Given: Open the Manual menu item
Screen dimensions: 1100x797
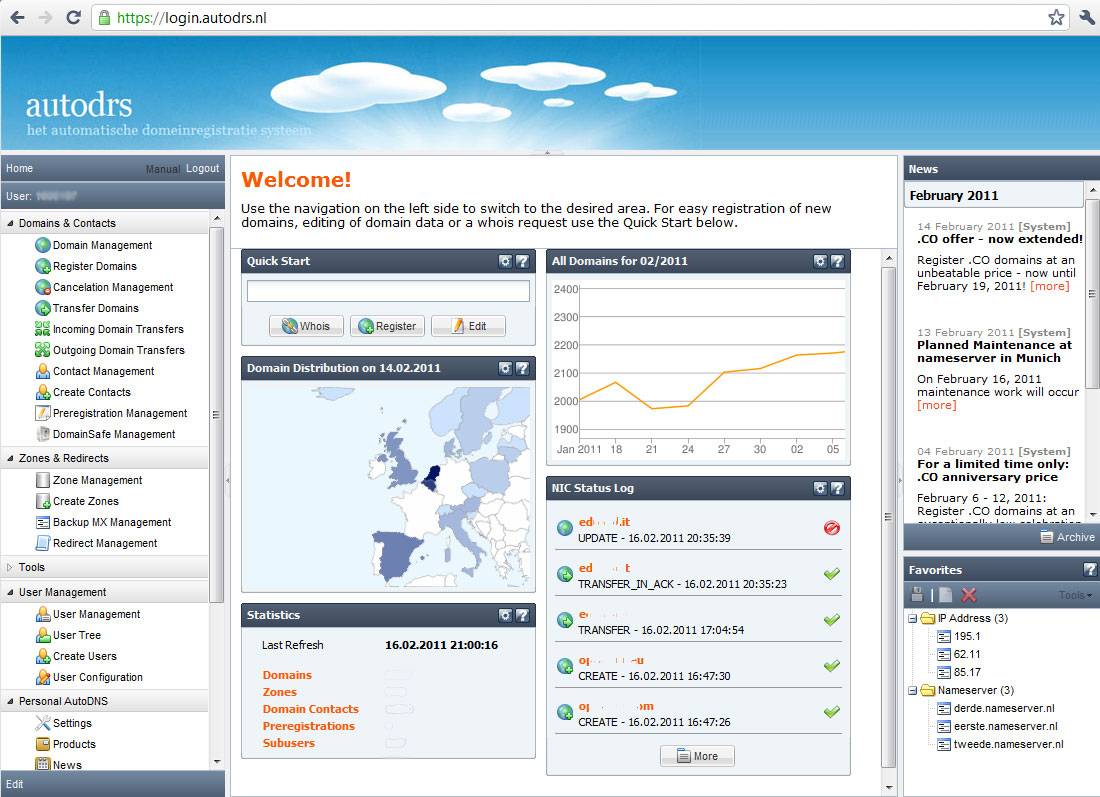Looking at the screenshot, I should coord(162,169).
